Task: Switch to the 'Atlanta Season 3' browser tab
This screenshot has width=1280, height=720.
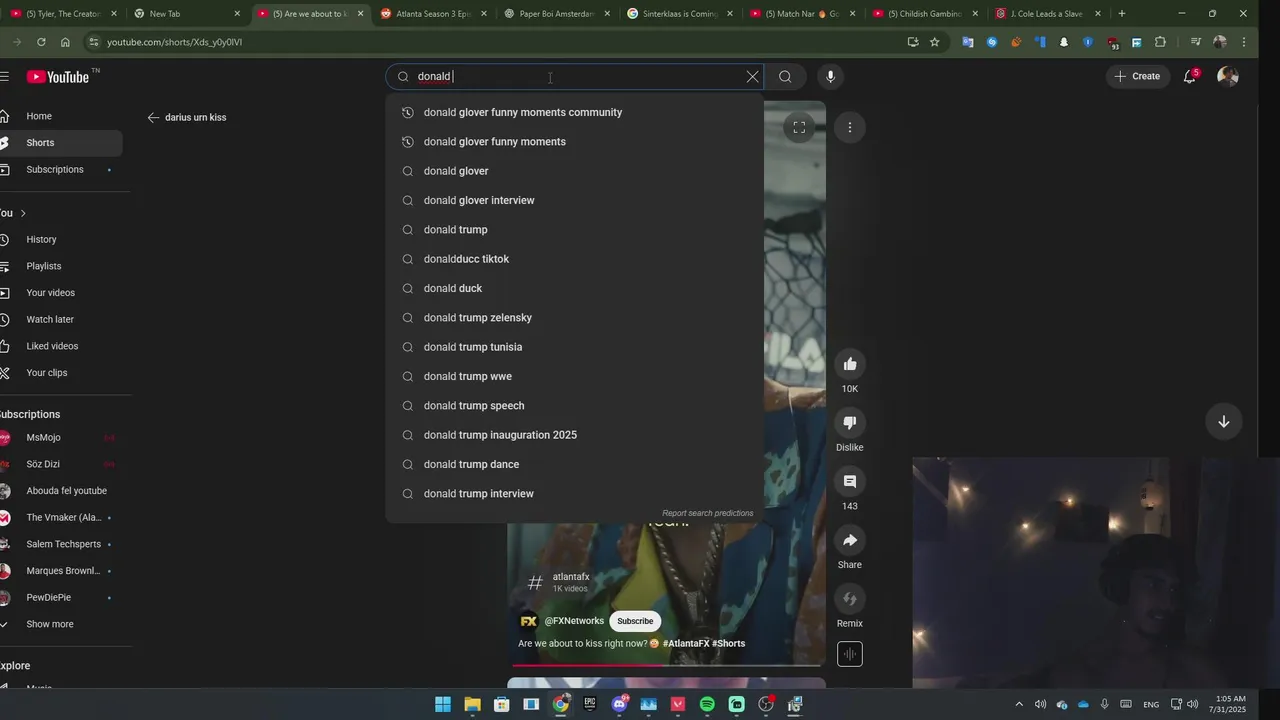Action: [430, 14]
